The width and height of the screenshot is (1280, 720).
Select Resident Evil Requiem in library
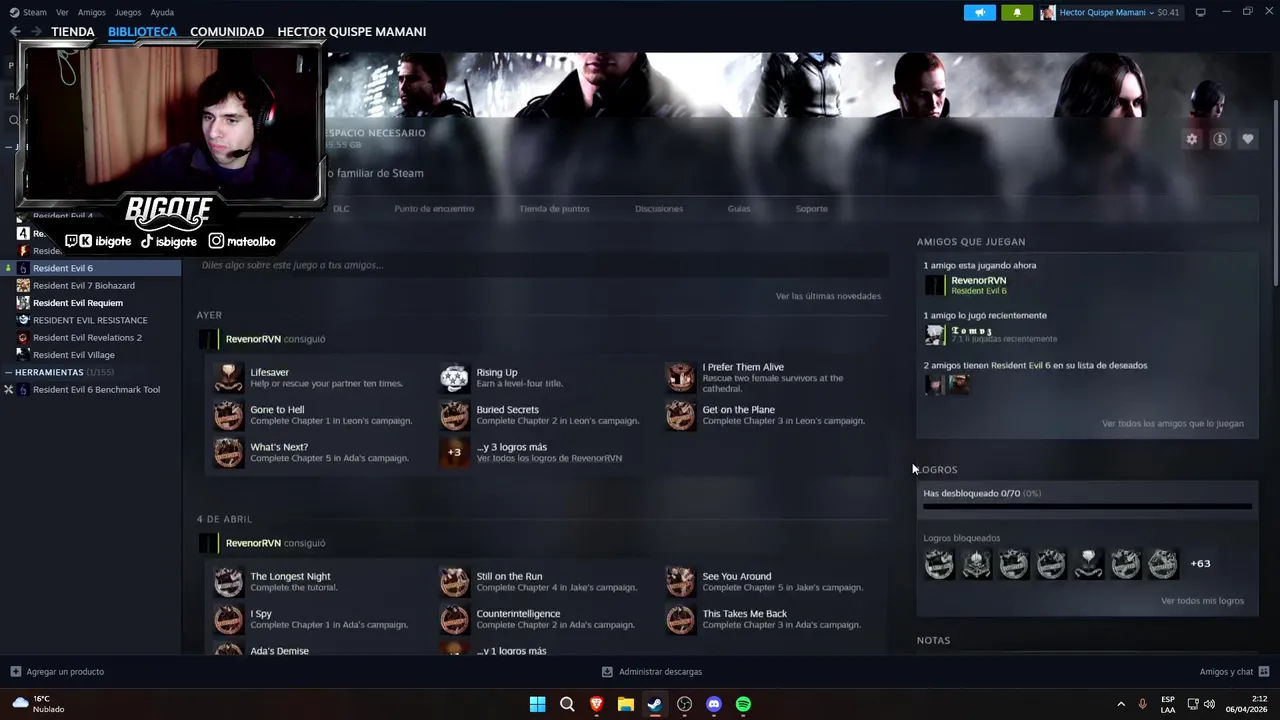(78, 303)
